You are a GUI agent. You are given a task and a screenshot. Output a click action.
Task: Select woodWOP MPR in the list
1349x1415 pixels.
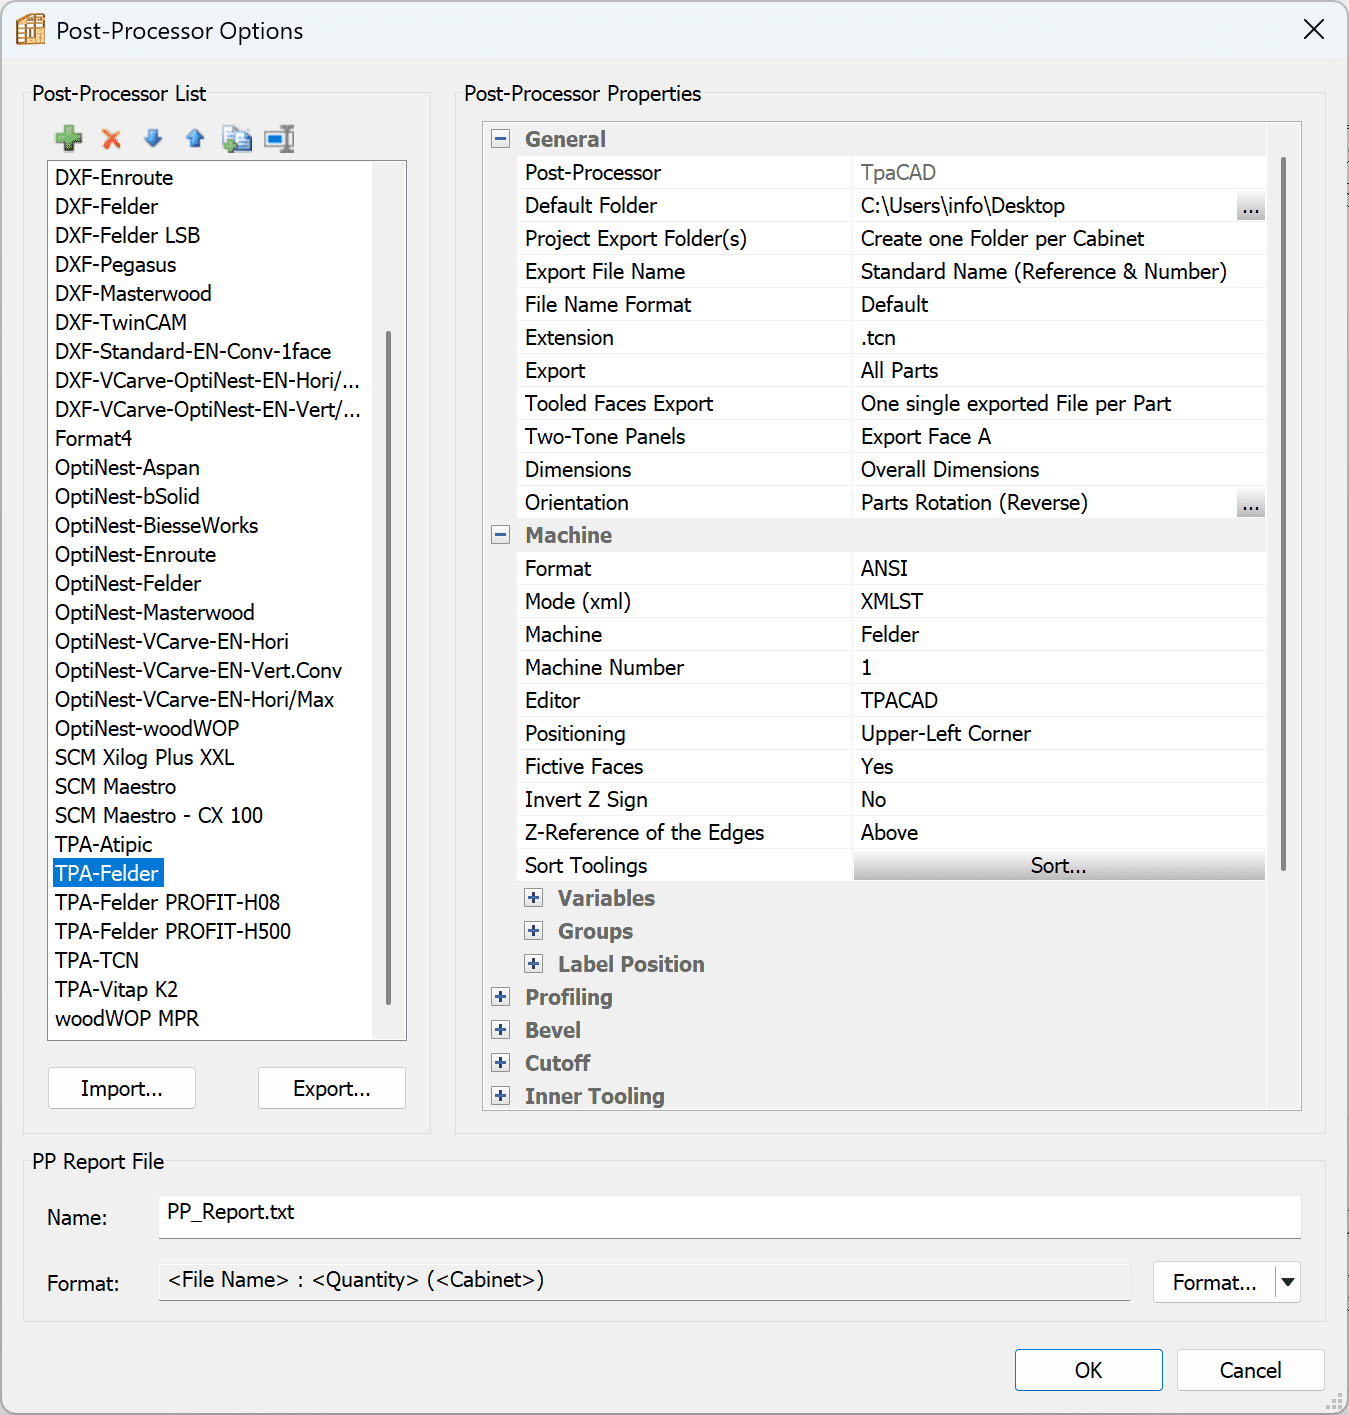pos(127,1018)
